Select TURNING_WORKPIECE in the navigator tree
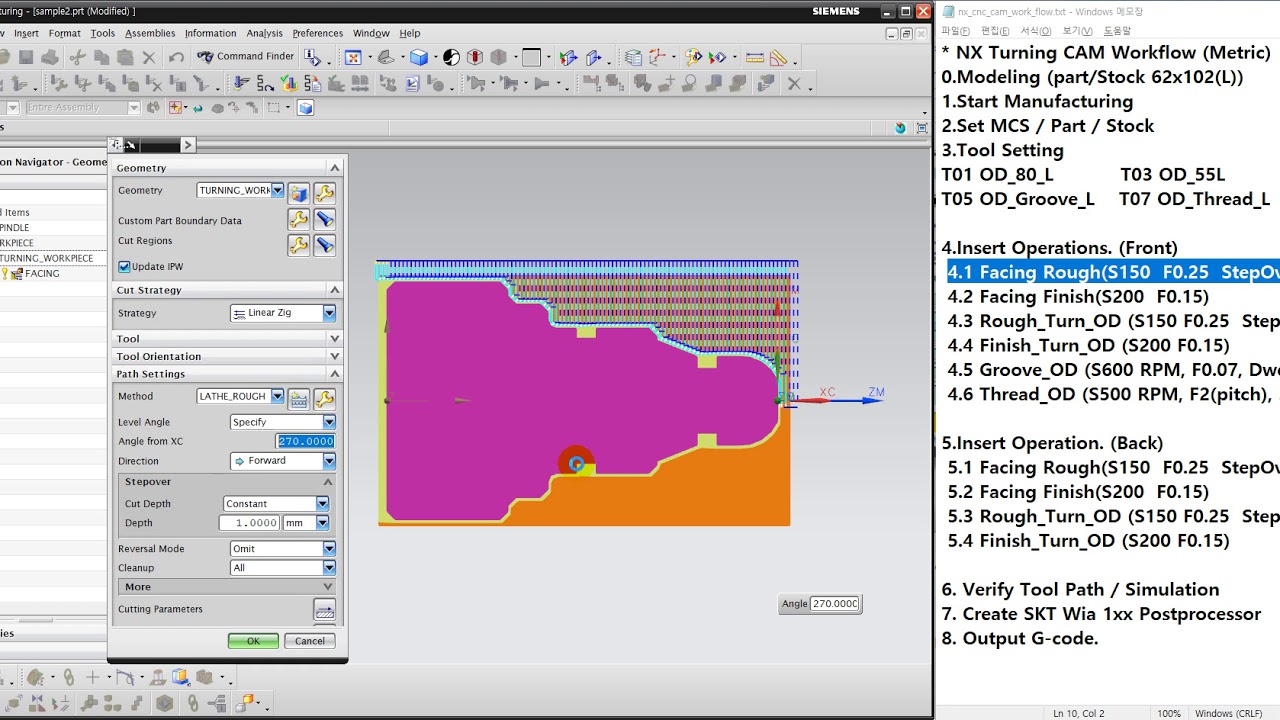The width and height of the screenshot is (1280, 720). pyautogui.click(x=46, y=258)
